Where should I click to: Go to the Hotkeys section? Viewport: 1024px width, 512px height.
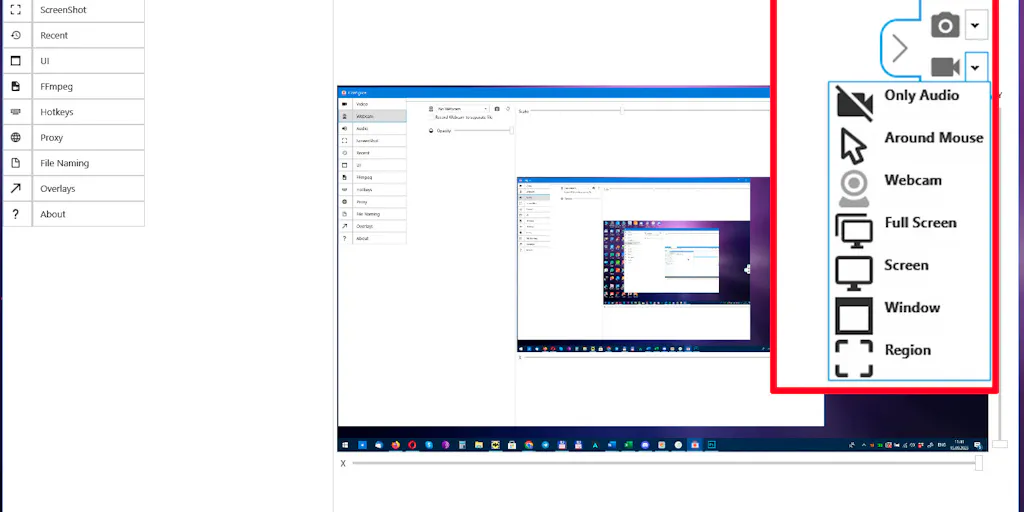(73, 112)
